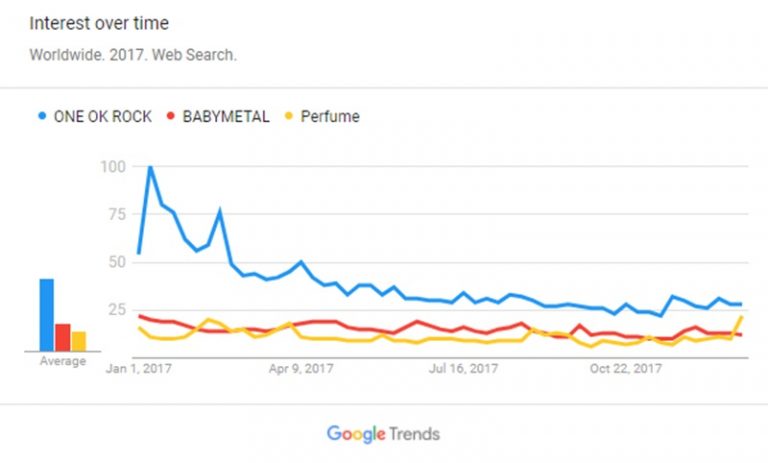The image size is (768, 463).
Task: Click the Google Trends logo
Action: (383, 434)
